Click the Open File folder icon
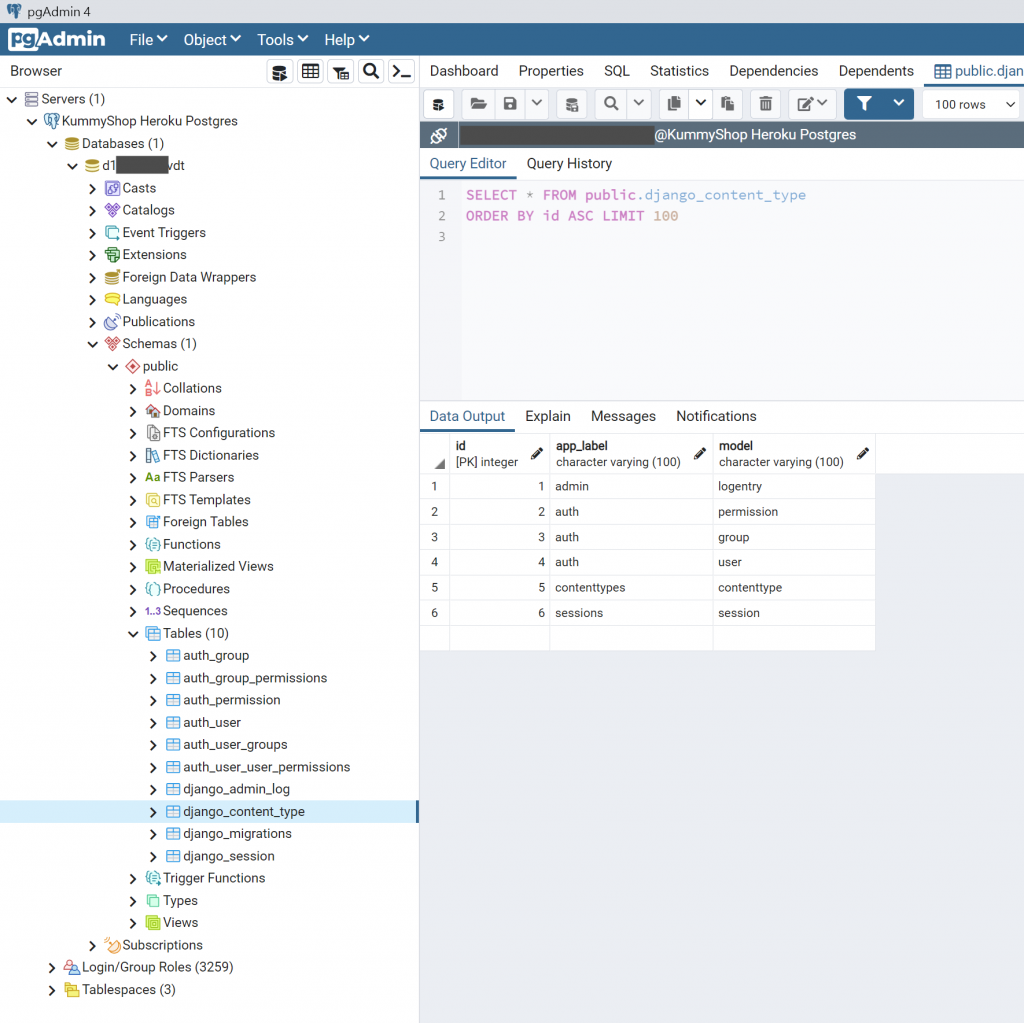1024x1023 pixels. pos(478,104)
